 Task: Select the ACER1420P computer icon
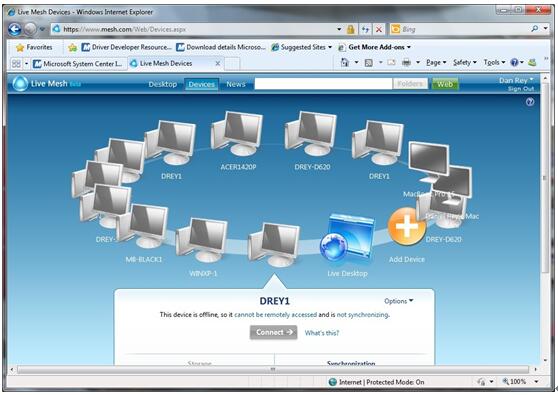[x=237, y=134]
